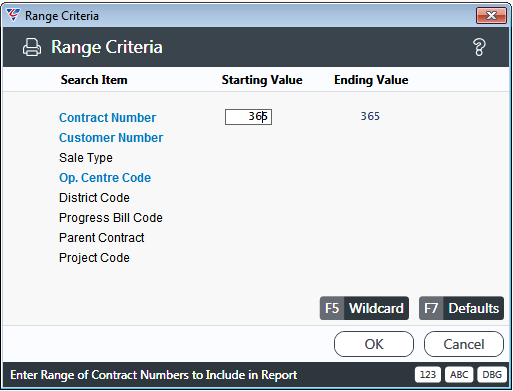
Task: Click the District Code row label
Action: (x=94, y=198)
